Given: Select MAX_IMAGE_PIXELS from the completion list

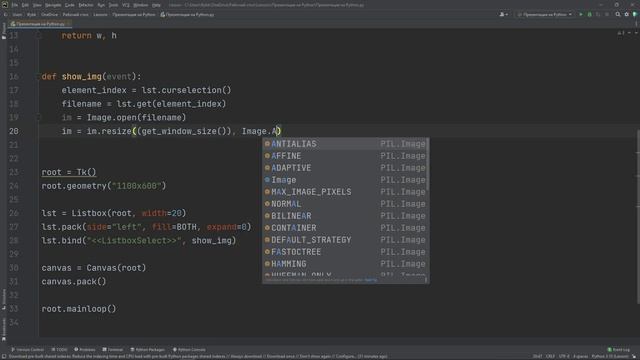Looking at the screenshot, I should click(345, 192).
